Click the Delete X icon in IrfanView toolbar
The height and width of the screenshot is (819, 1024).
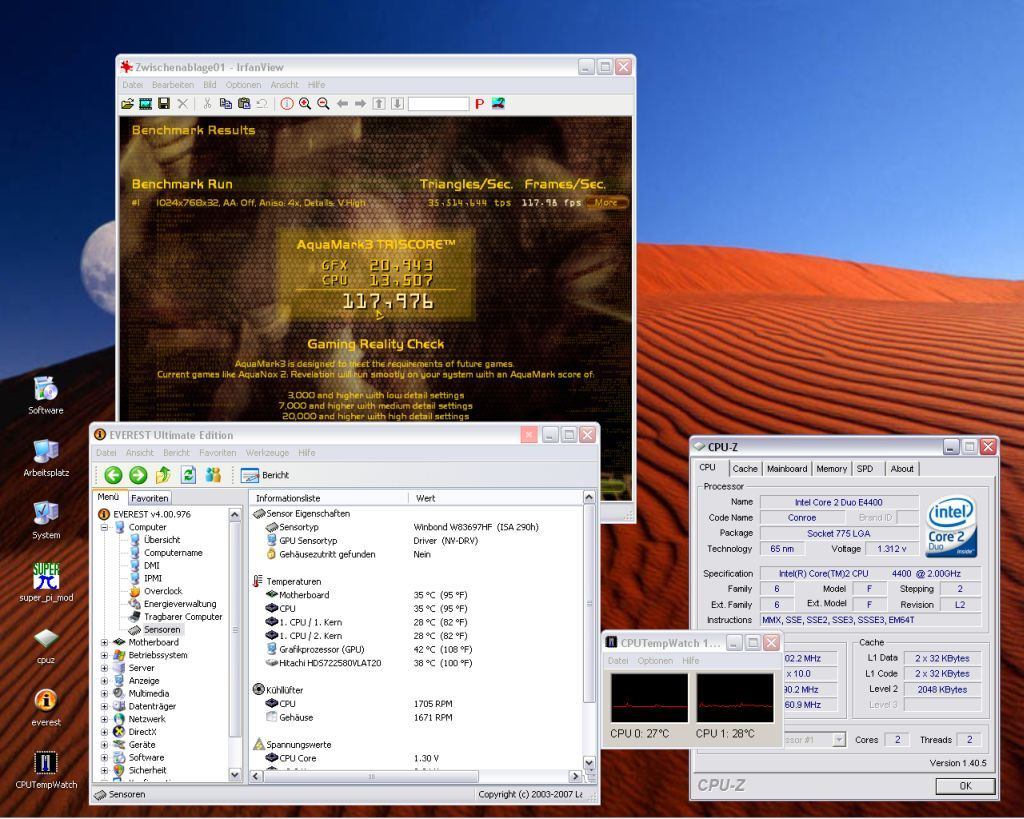[x=183, y=104]
